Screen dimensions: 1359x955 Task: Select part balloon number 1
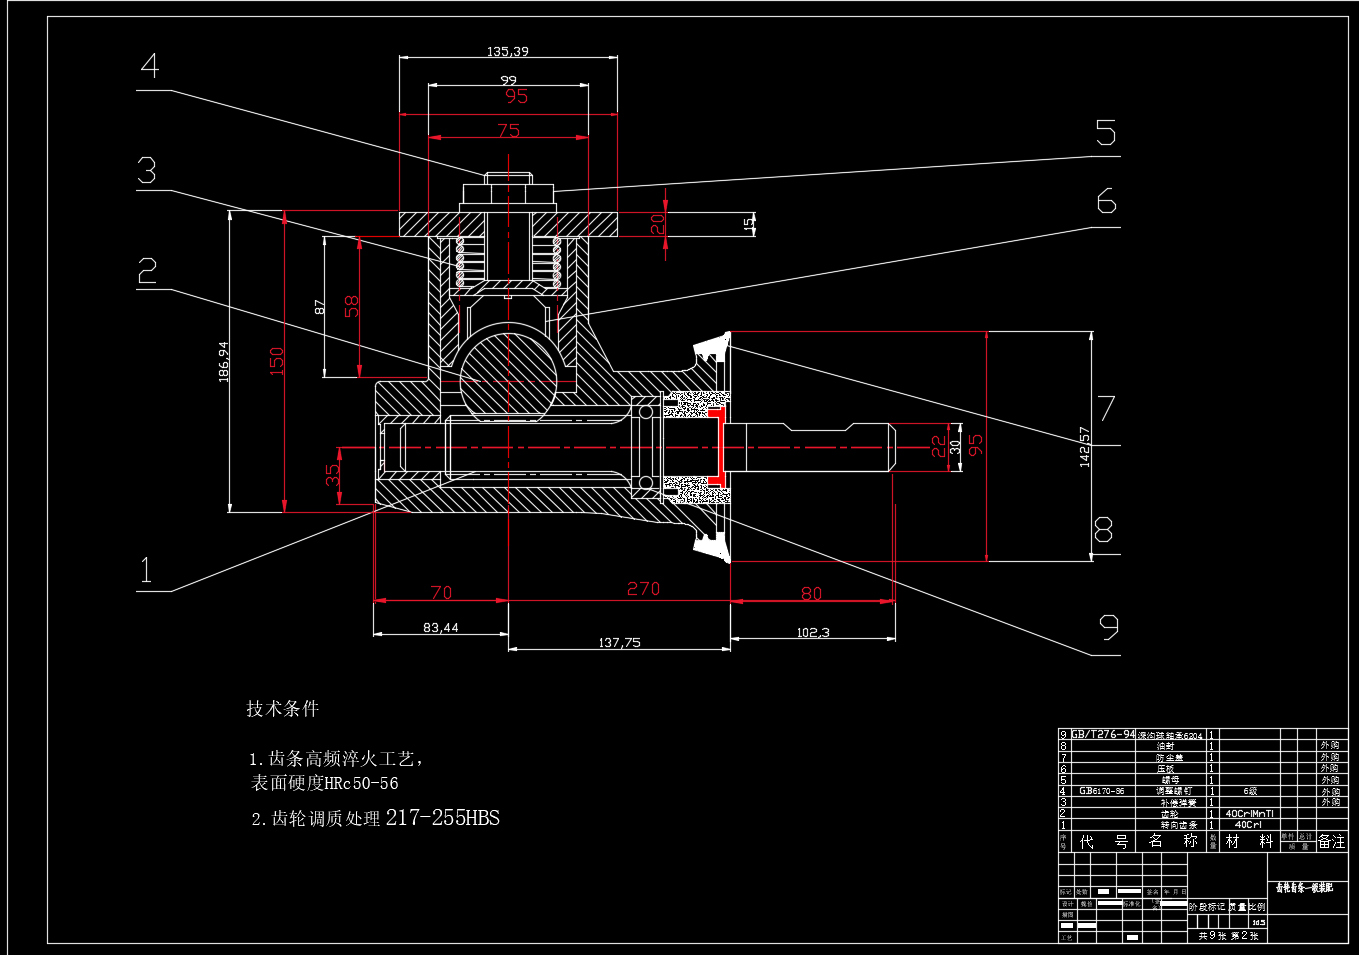(147, 570)
